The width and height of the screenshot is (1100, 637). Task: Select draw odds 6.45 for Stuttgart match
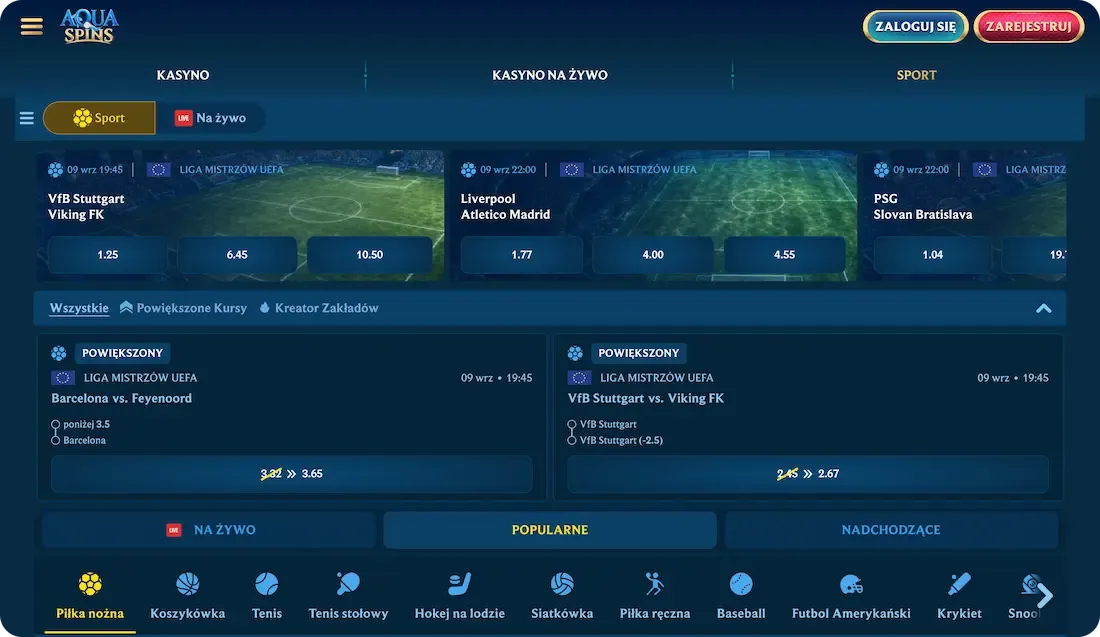[237, 255]
